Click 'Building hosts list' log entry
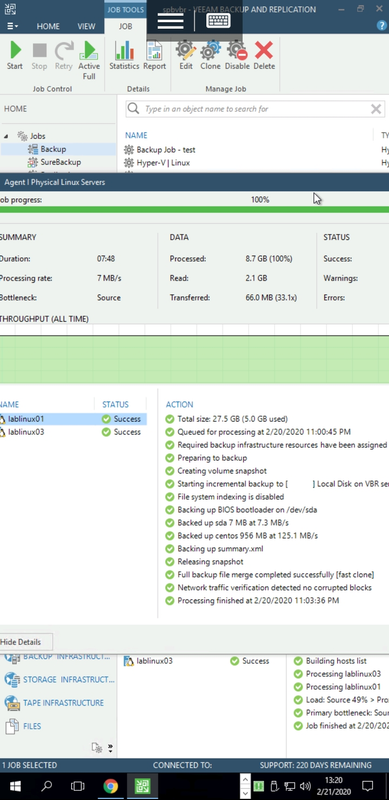This screenshot has width=389, height=800. [x=330, y=661]
